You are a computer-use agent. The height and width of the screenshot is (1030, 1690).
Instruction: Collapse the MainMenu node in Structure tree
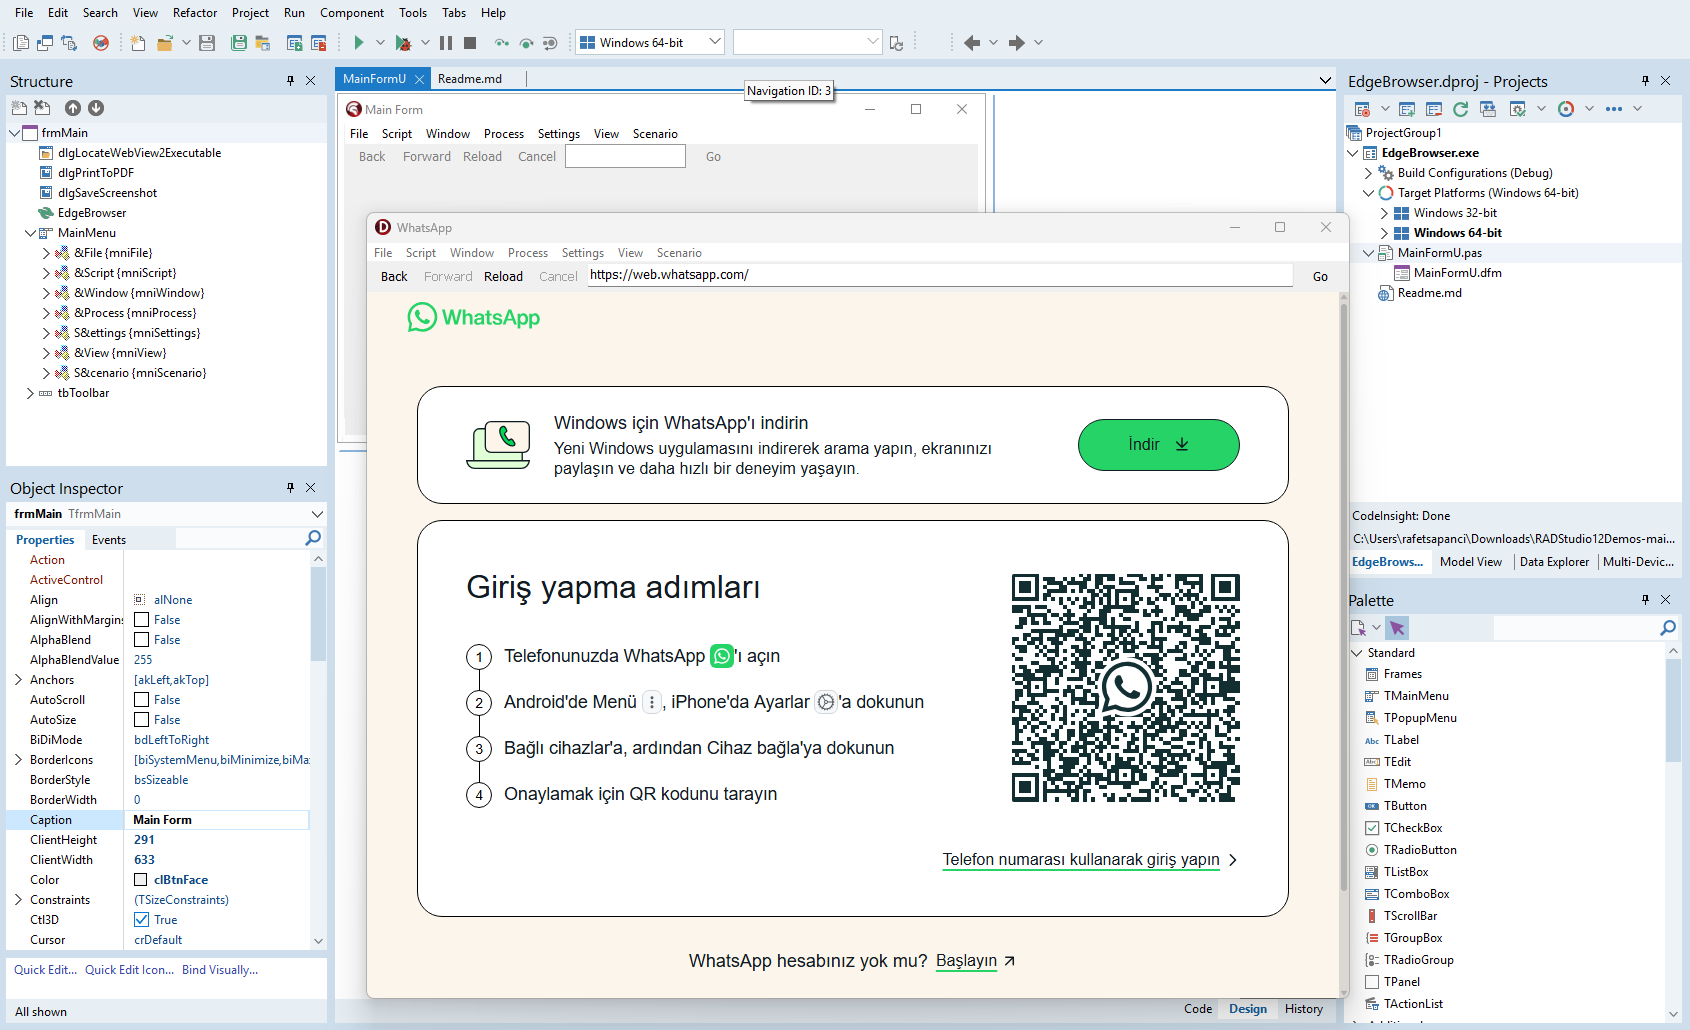[30, 233]
